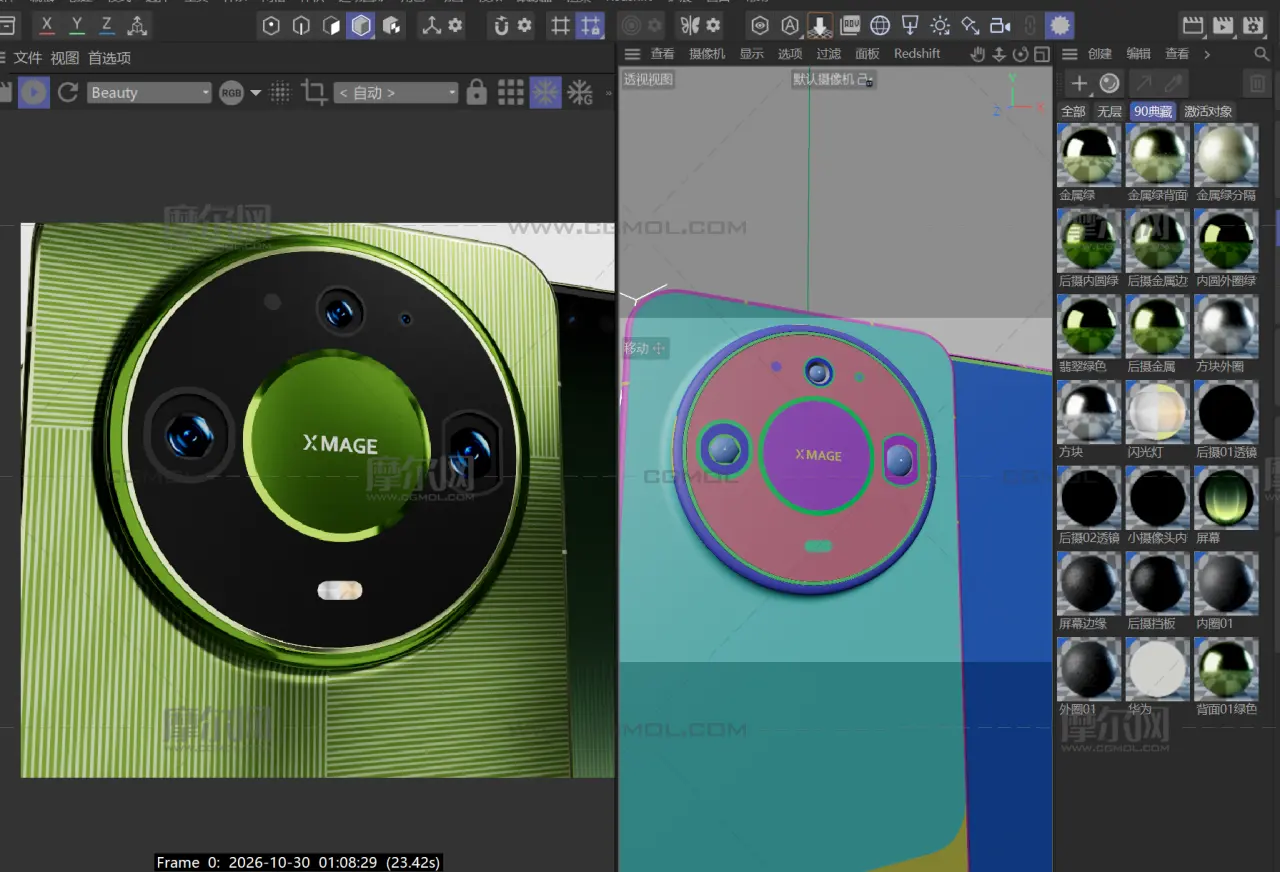Toggle highlighted Redshift gear icon
The width and height of the screenshot is (1280, 872).
coord(1060,25)
